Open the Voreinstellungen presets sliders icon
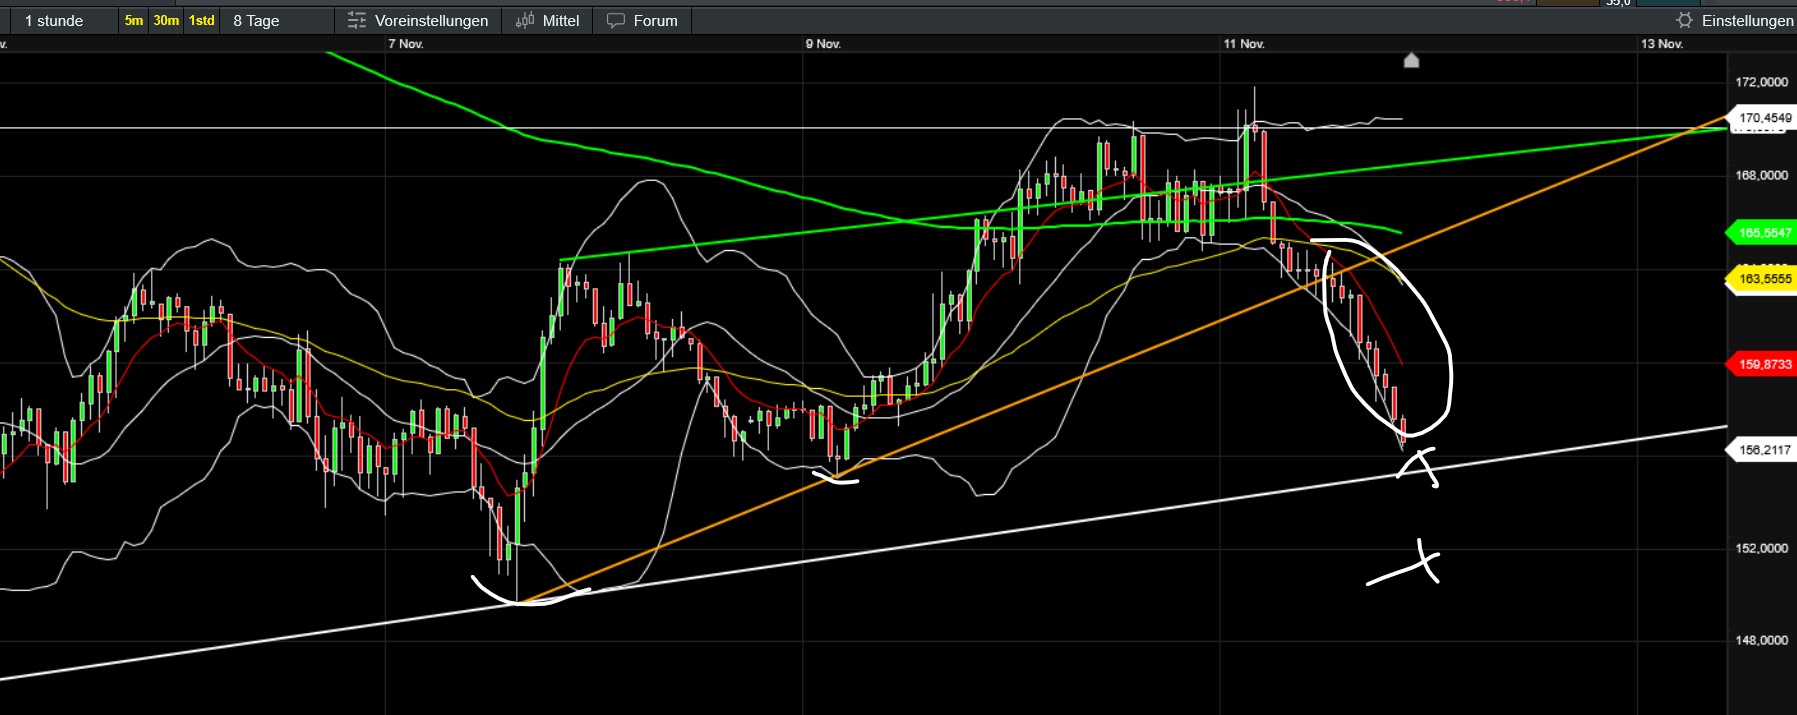Screen dimensions: 1797x715 click(x=357, y=21)
